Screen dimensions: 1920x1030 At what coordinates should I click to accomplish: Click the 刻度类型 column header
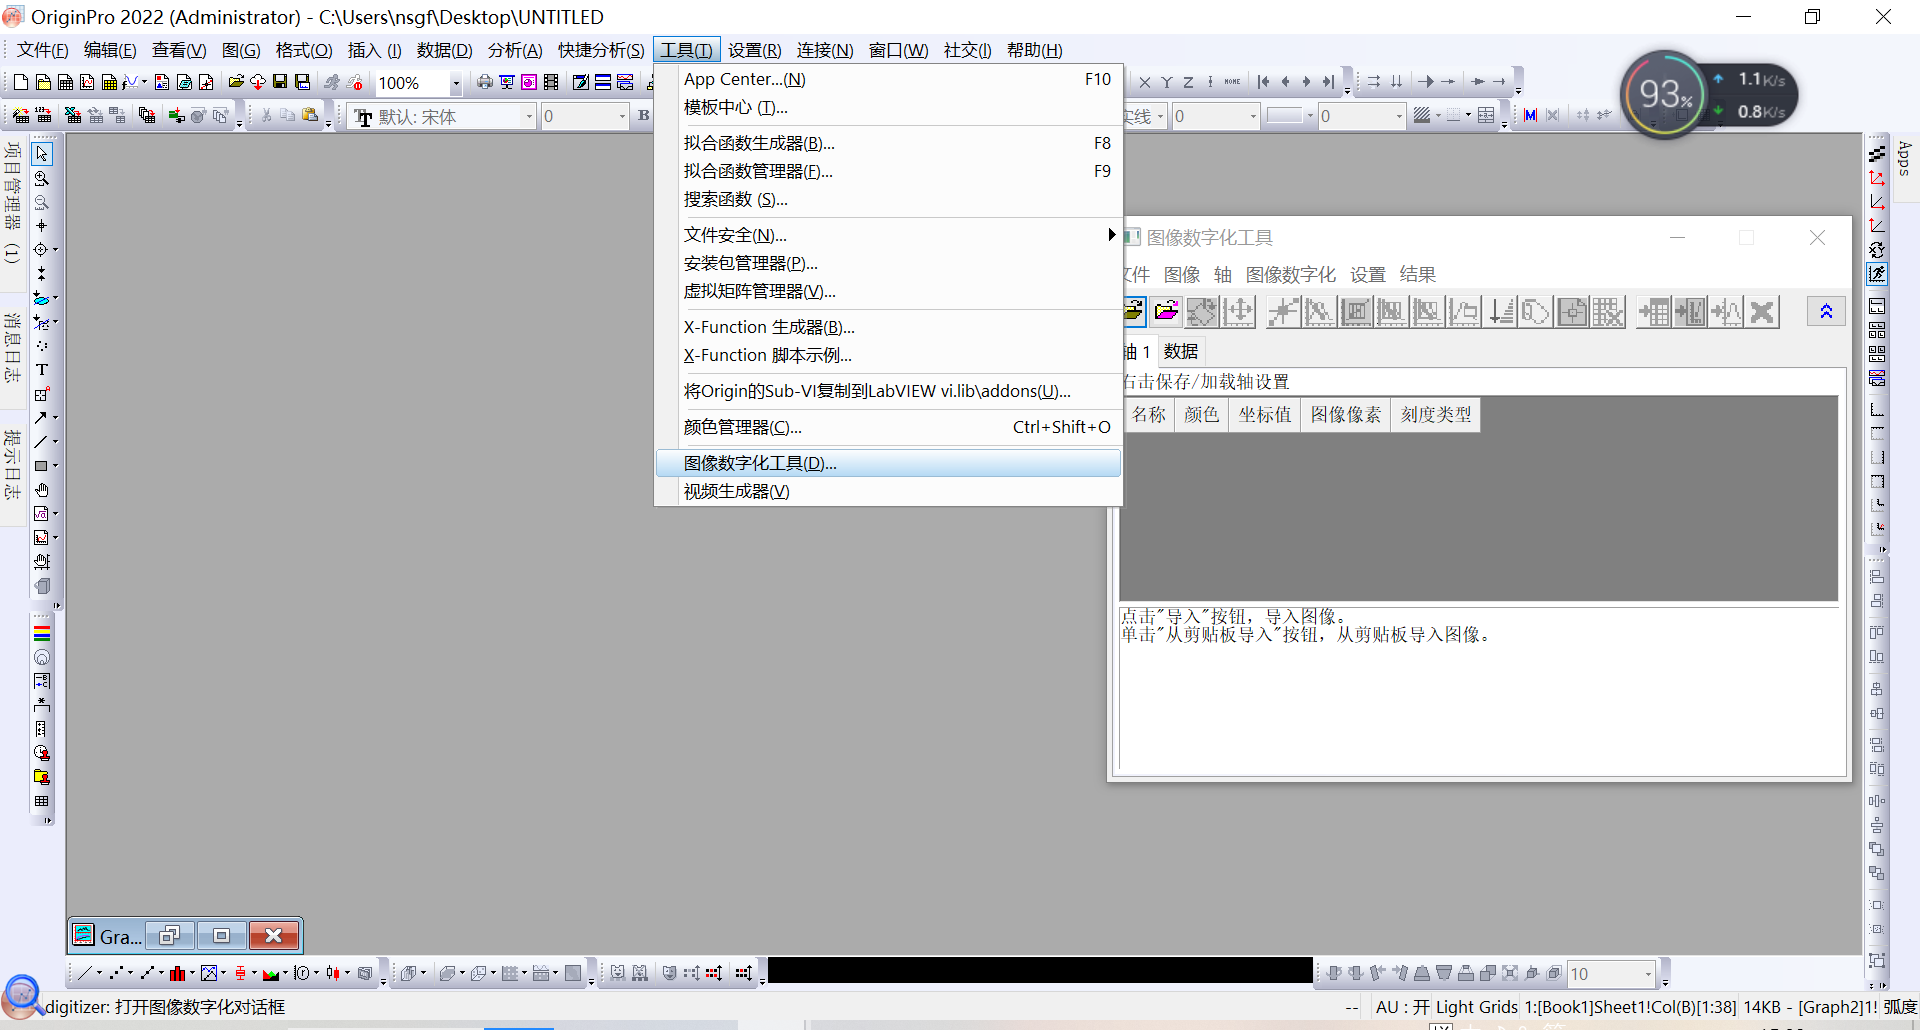1436,414
